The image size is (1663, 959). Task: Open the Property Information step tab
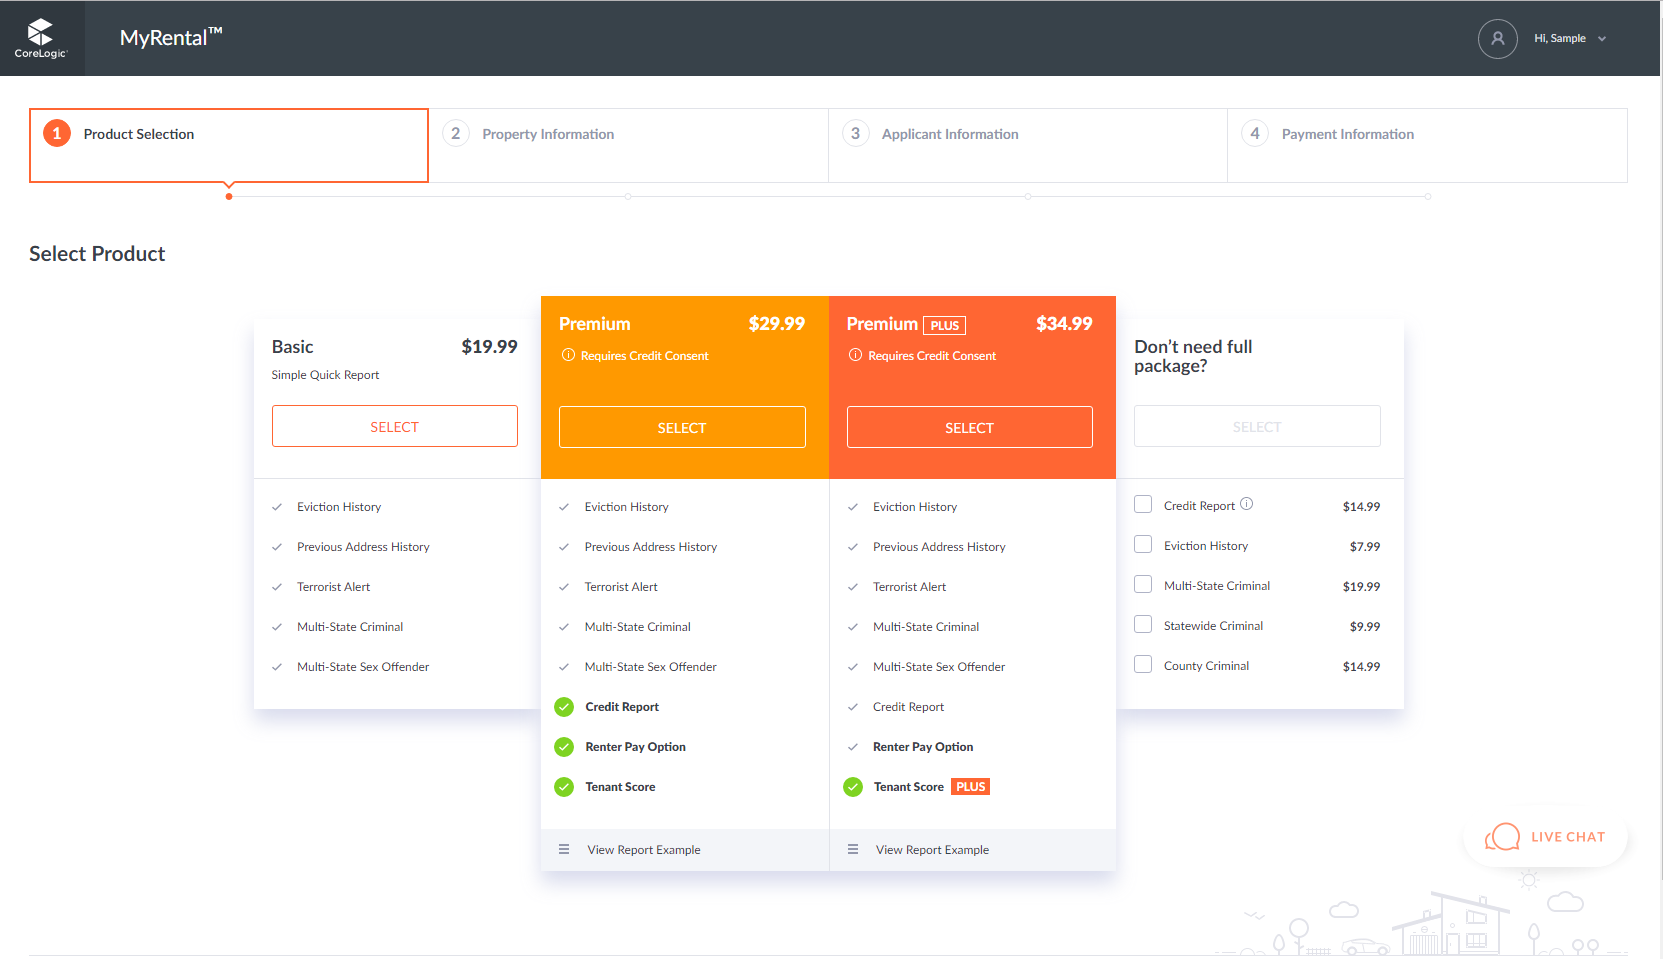(x=628, y=145)
